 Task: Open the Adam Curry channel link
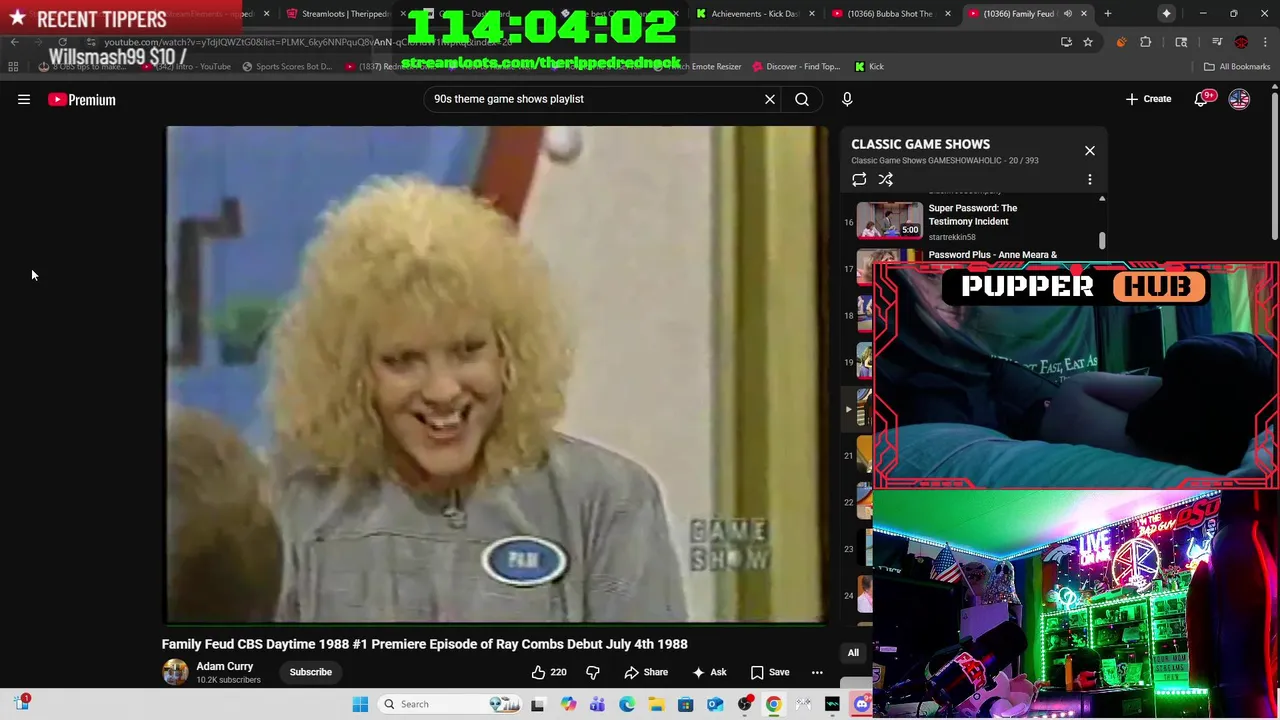pyautogui.click(x=225, y=667)
